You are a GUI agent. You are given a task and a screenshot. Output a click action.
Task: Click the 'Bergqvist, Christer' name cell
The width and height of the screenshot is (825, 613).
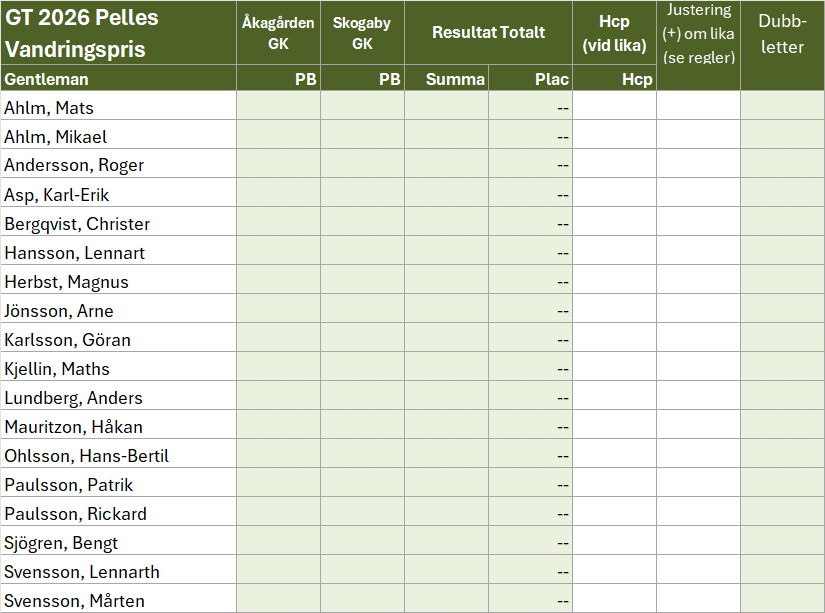point(118,223)
